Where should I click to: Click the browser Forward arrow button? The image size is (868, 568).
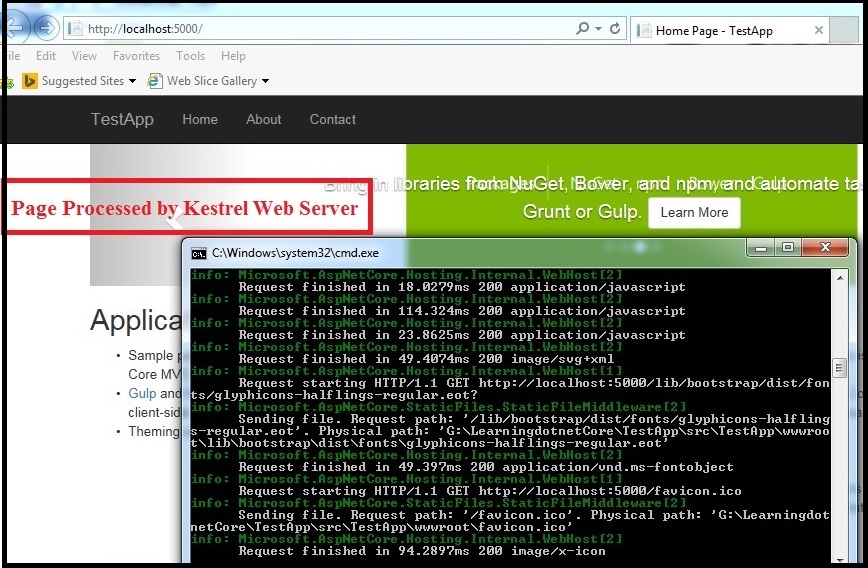[x=46, y=28]
